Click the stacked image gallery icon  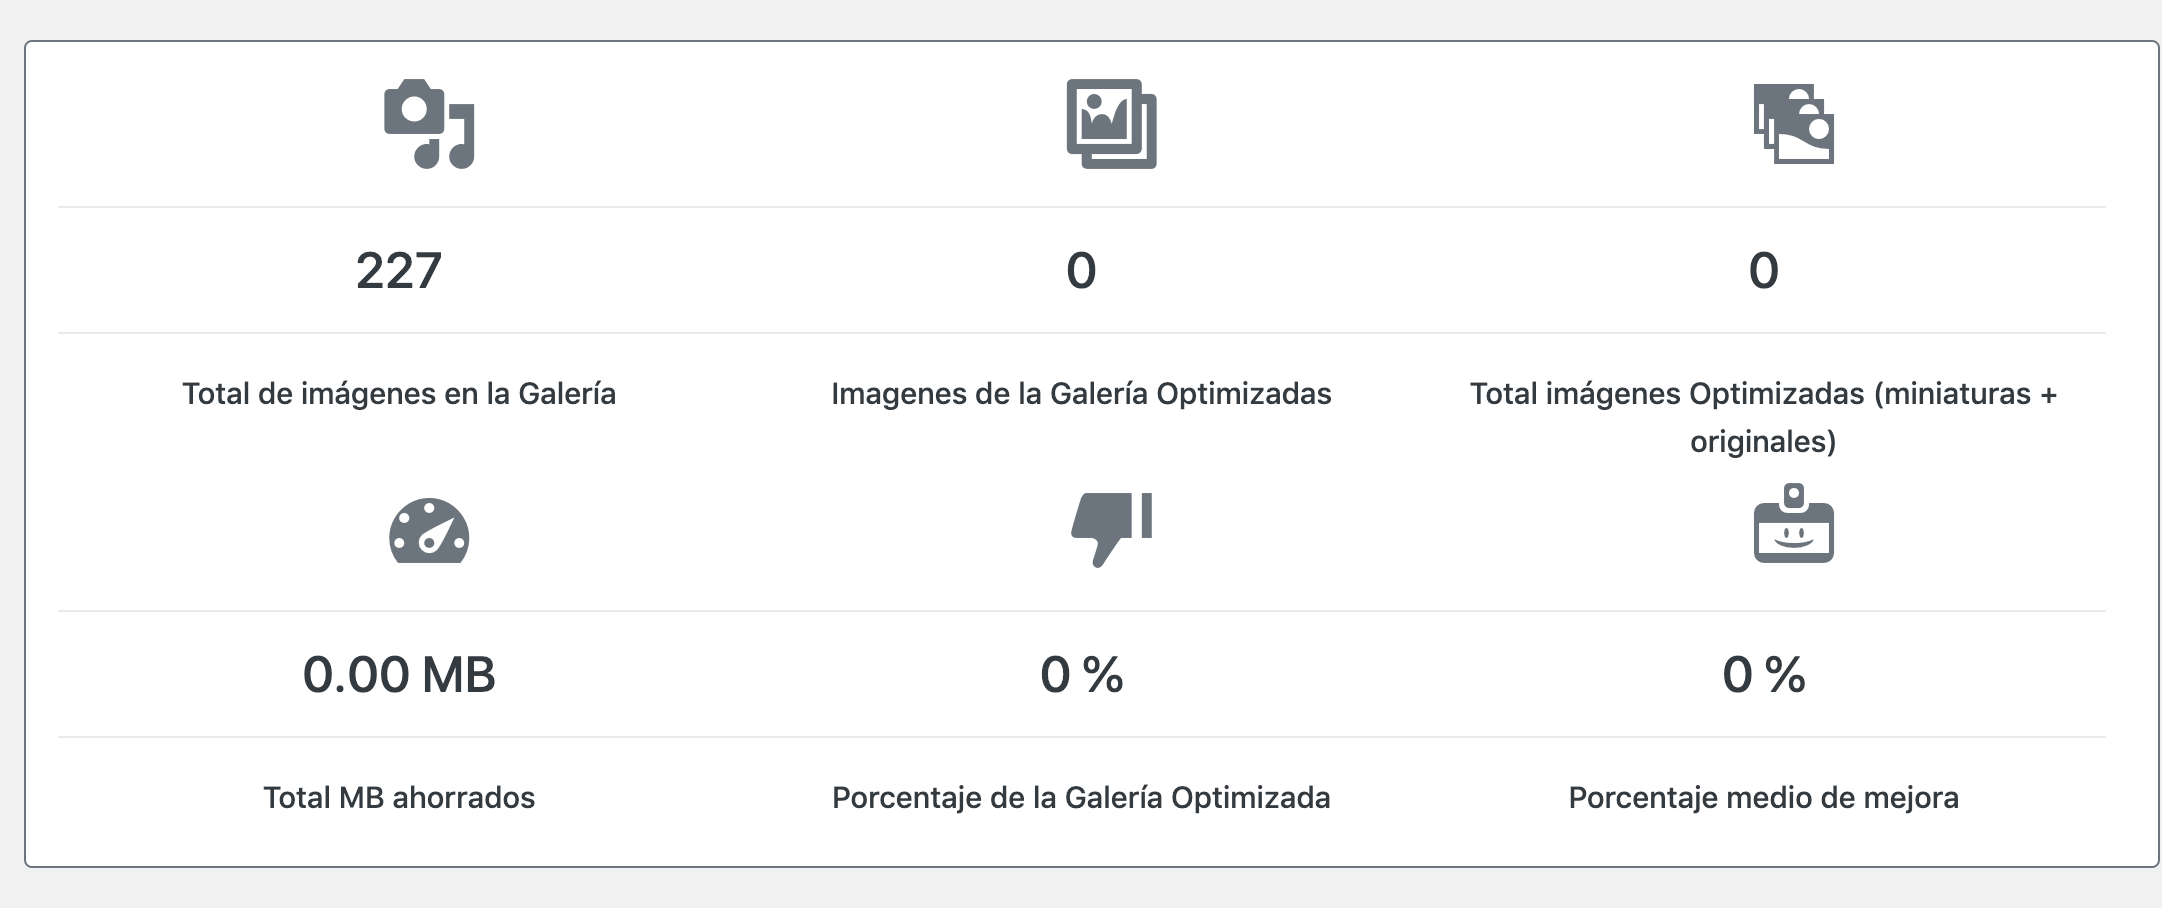(x=1111, y=124)
